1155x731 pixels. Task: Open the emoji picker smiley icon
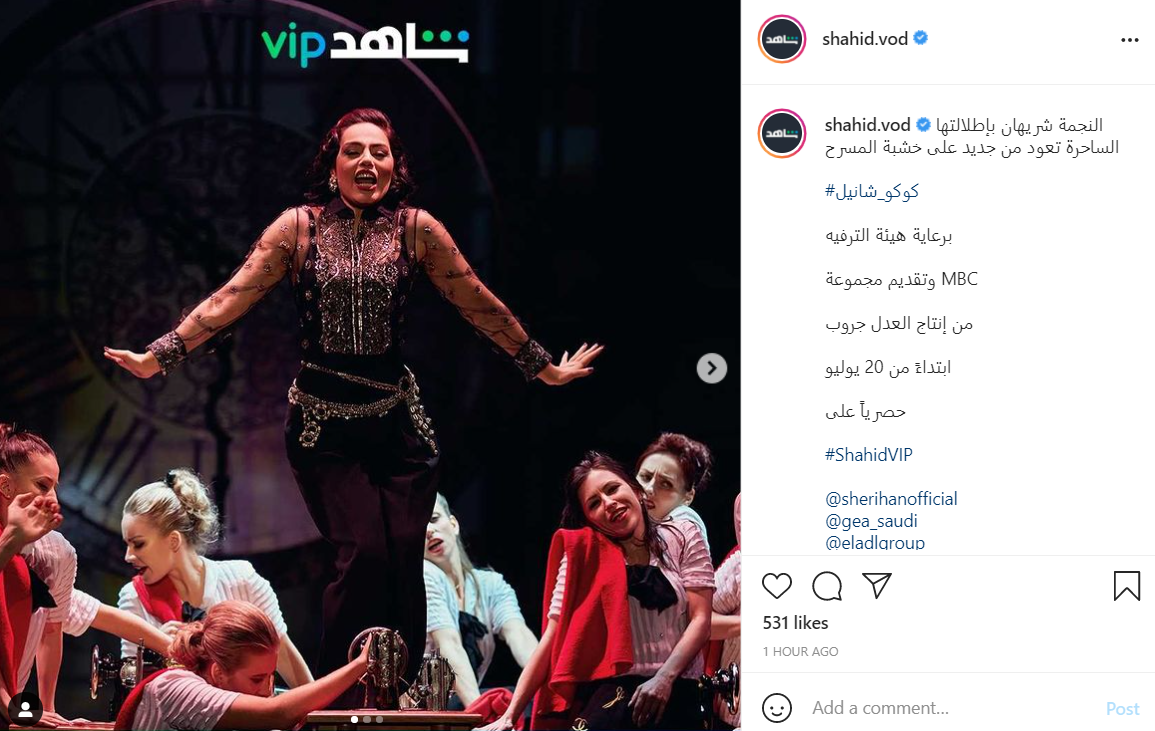point(776,708)
